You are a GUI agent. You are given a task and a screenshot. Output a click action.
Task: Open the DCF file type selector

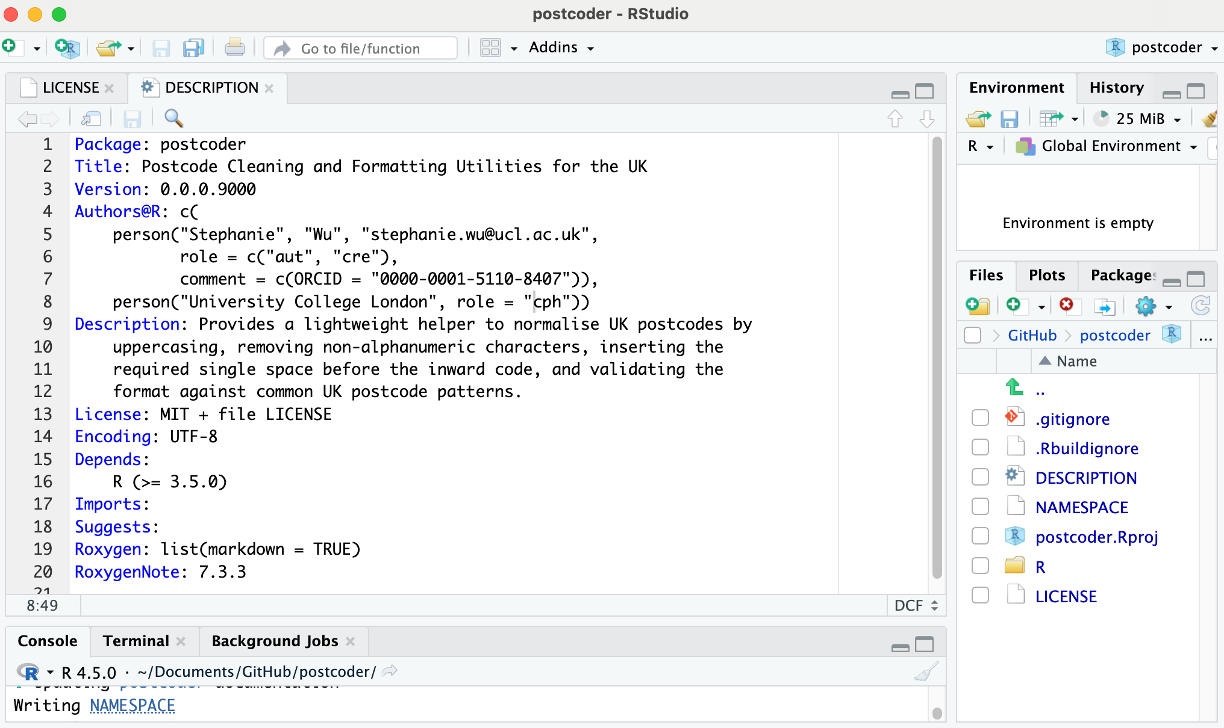pyautogui.click(x=915, y=606)
